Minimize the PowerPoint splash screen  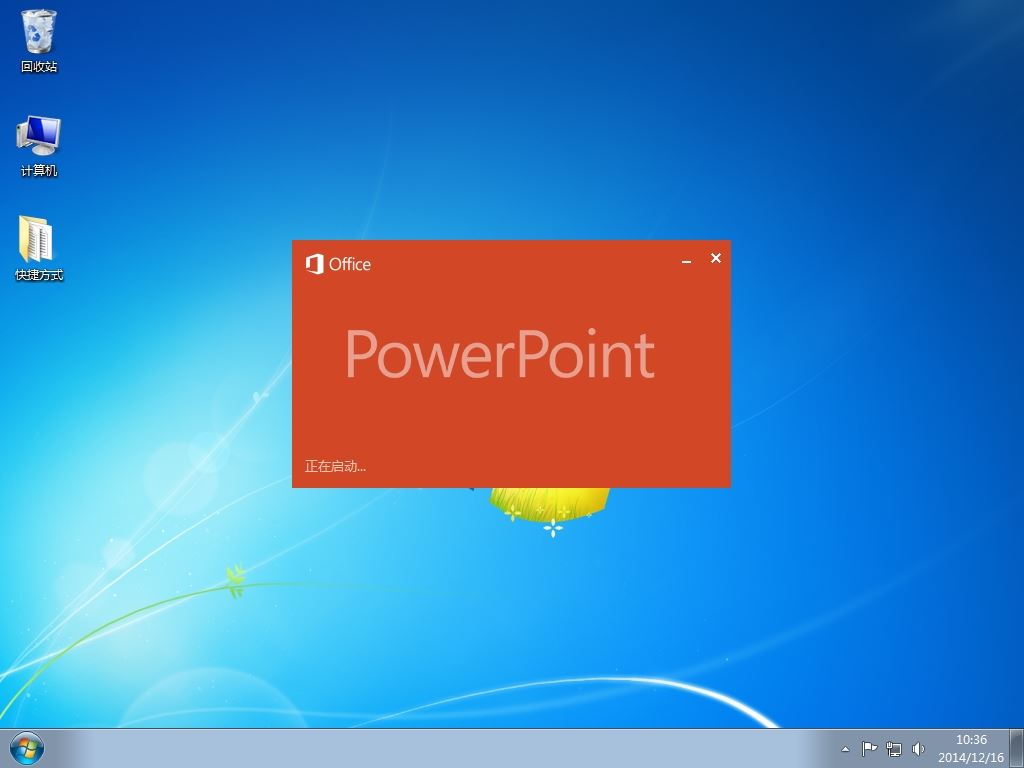686,261
